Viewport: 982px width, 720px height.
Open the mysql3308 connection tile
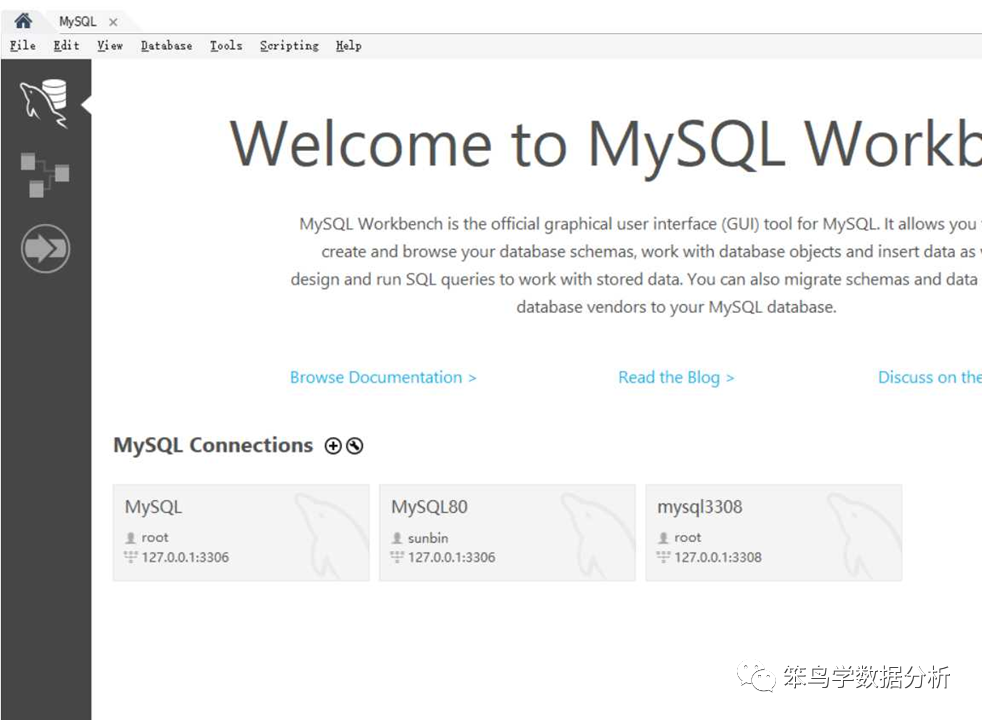click(x=774, y=533)
